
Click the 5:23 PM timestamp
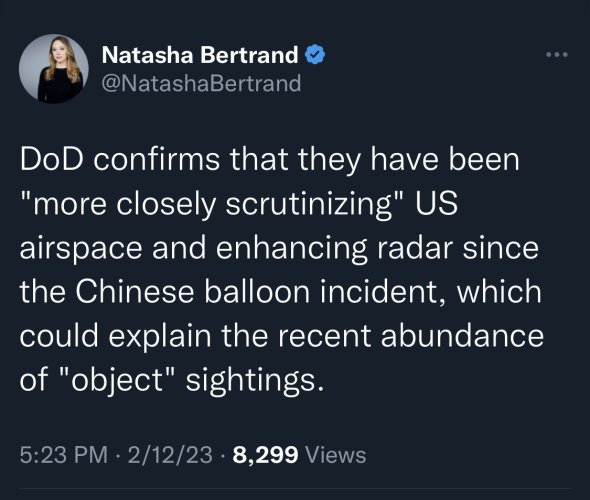64,454
